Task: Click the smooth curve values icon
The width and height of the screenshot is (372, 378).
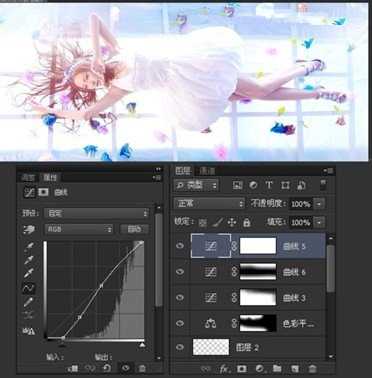Action: [x=29, y=315]
